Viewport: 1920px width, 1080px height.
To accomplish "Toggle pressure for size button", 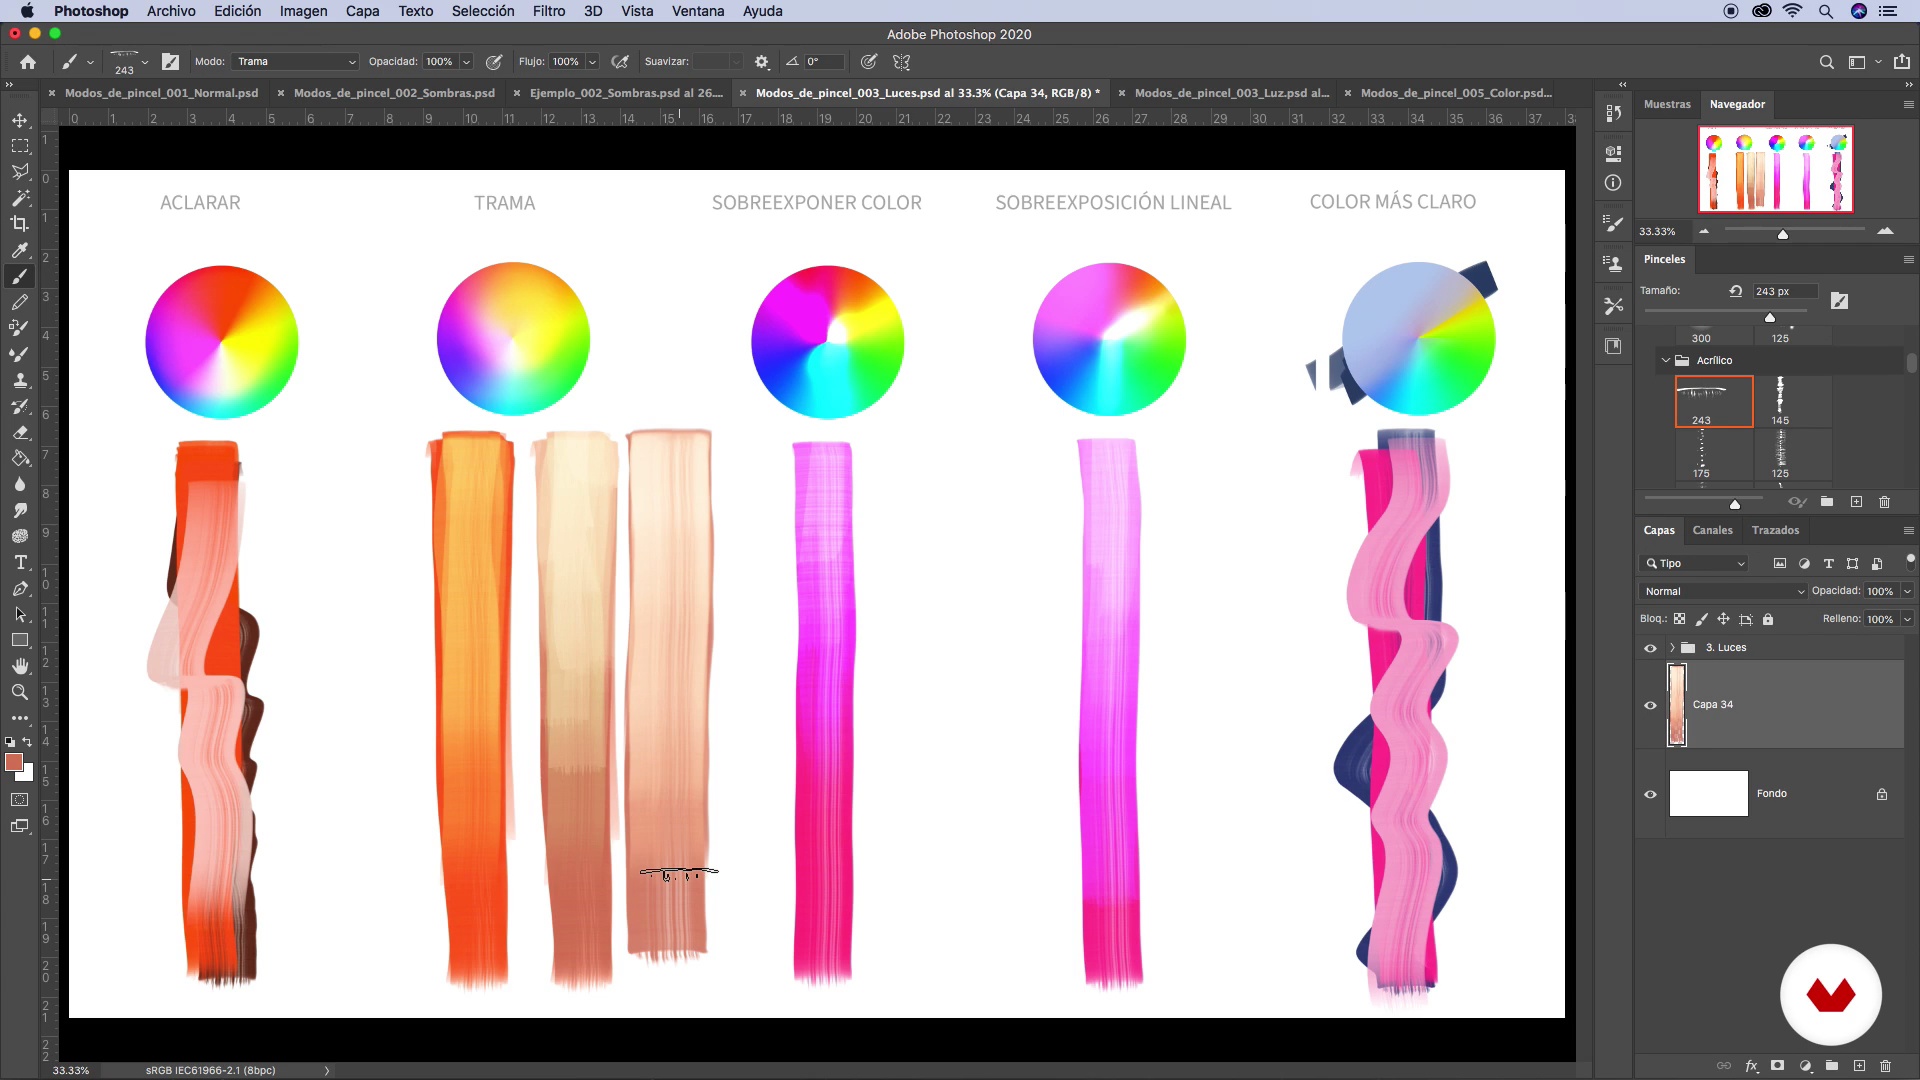I will click(869, 62).
